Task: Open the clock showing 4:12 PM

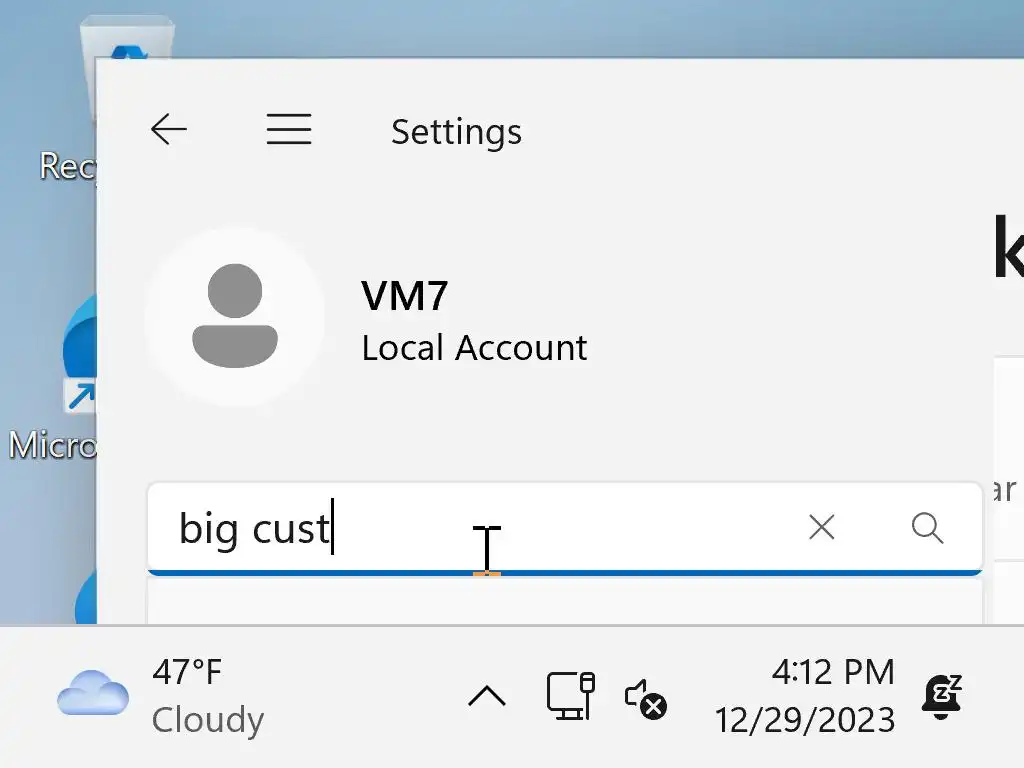Action: point(832,672)
